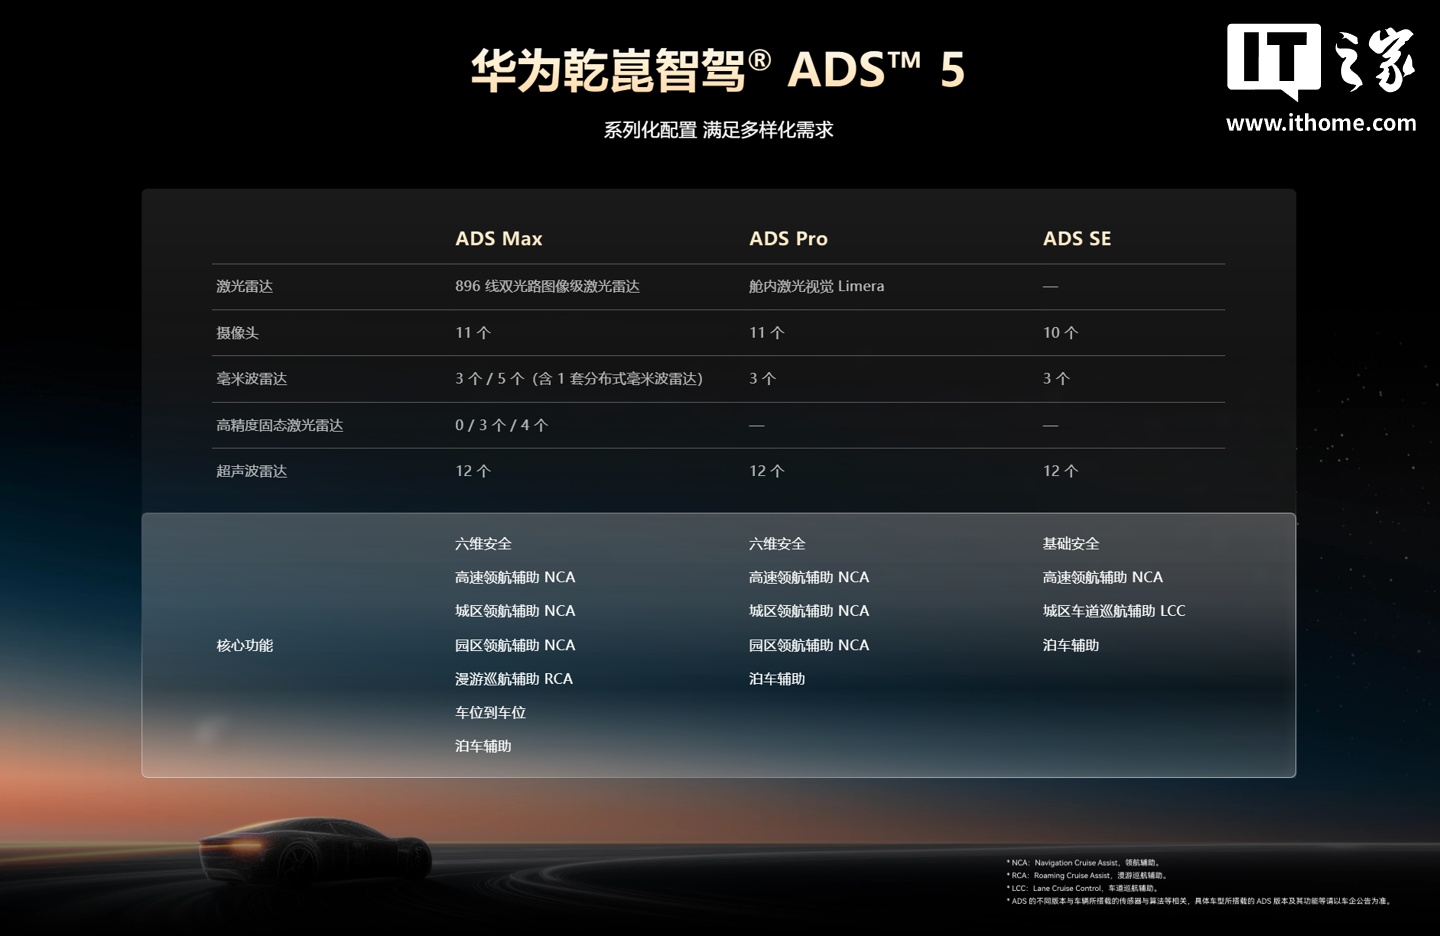
Task: Select "六维安全" in the ADS Max column
Action: click(x=483, y=544)
